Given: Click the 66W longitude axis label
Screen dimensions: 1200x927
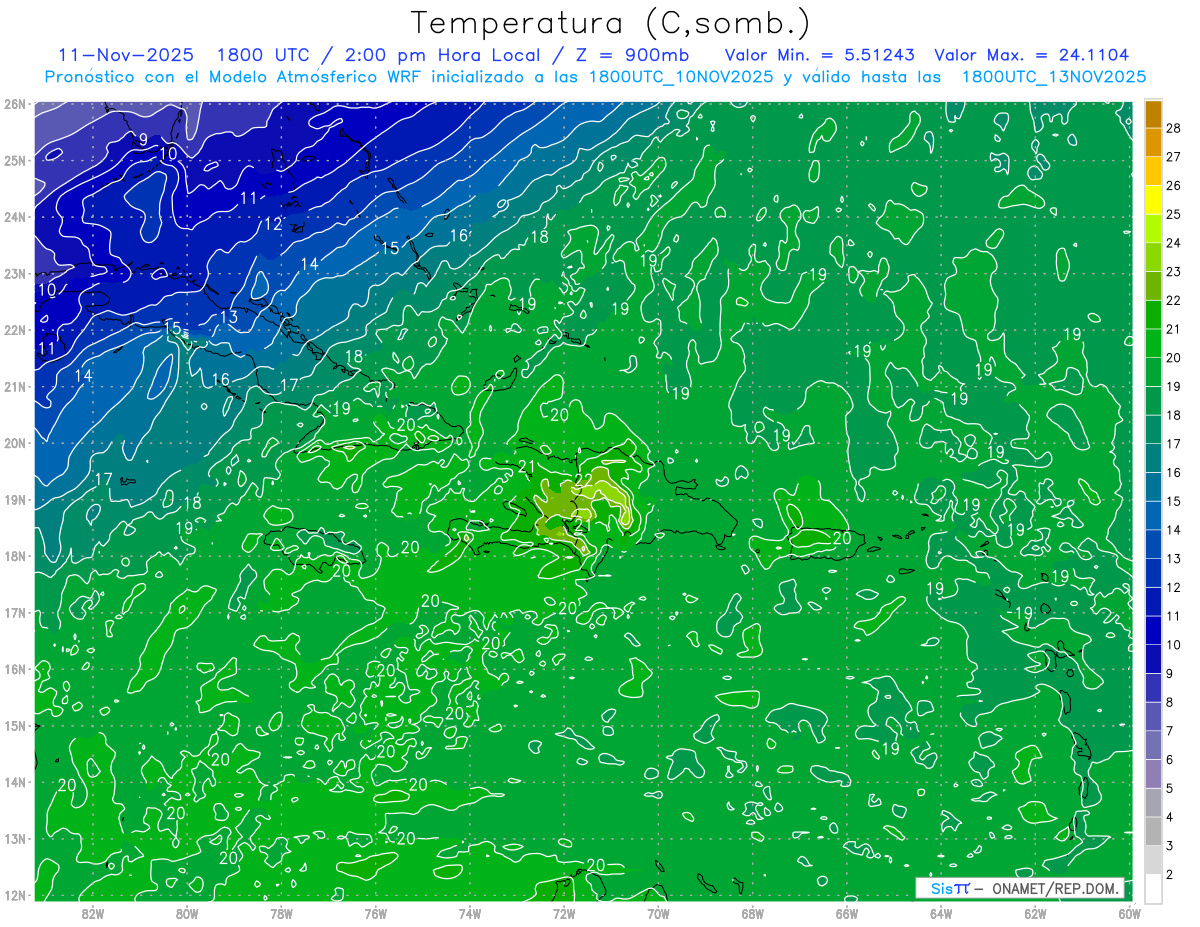Looking at the screenshot, I should point(846,913).
